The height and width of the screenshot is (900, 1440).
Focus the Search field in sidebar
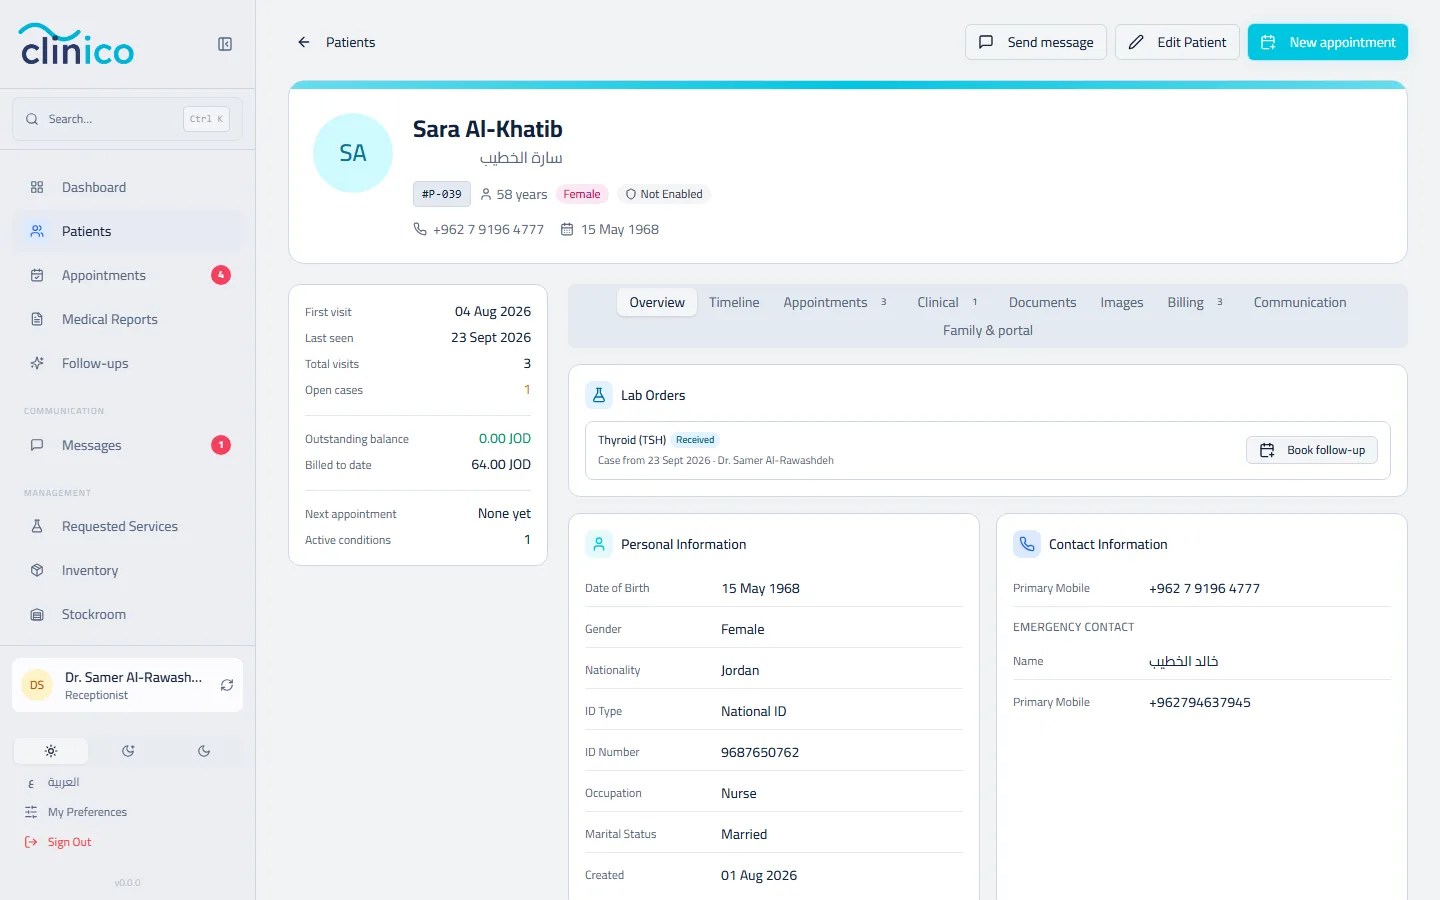pos(127,119)
